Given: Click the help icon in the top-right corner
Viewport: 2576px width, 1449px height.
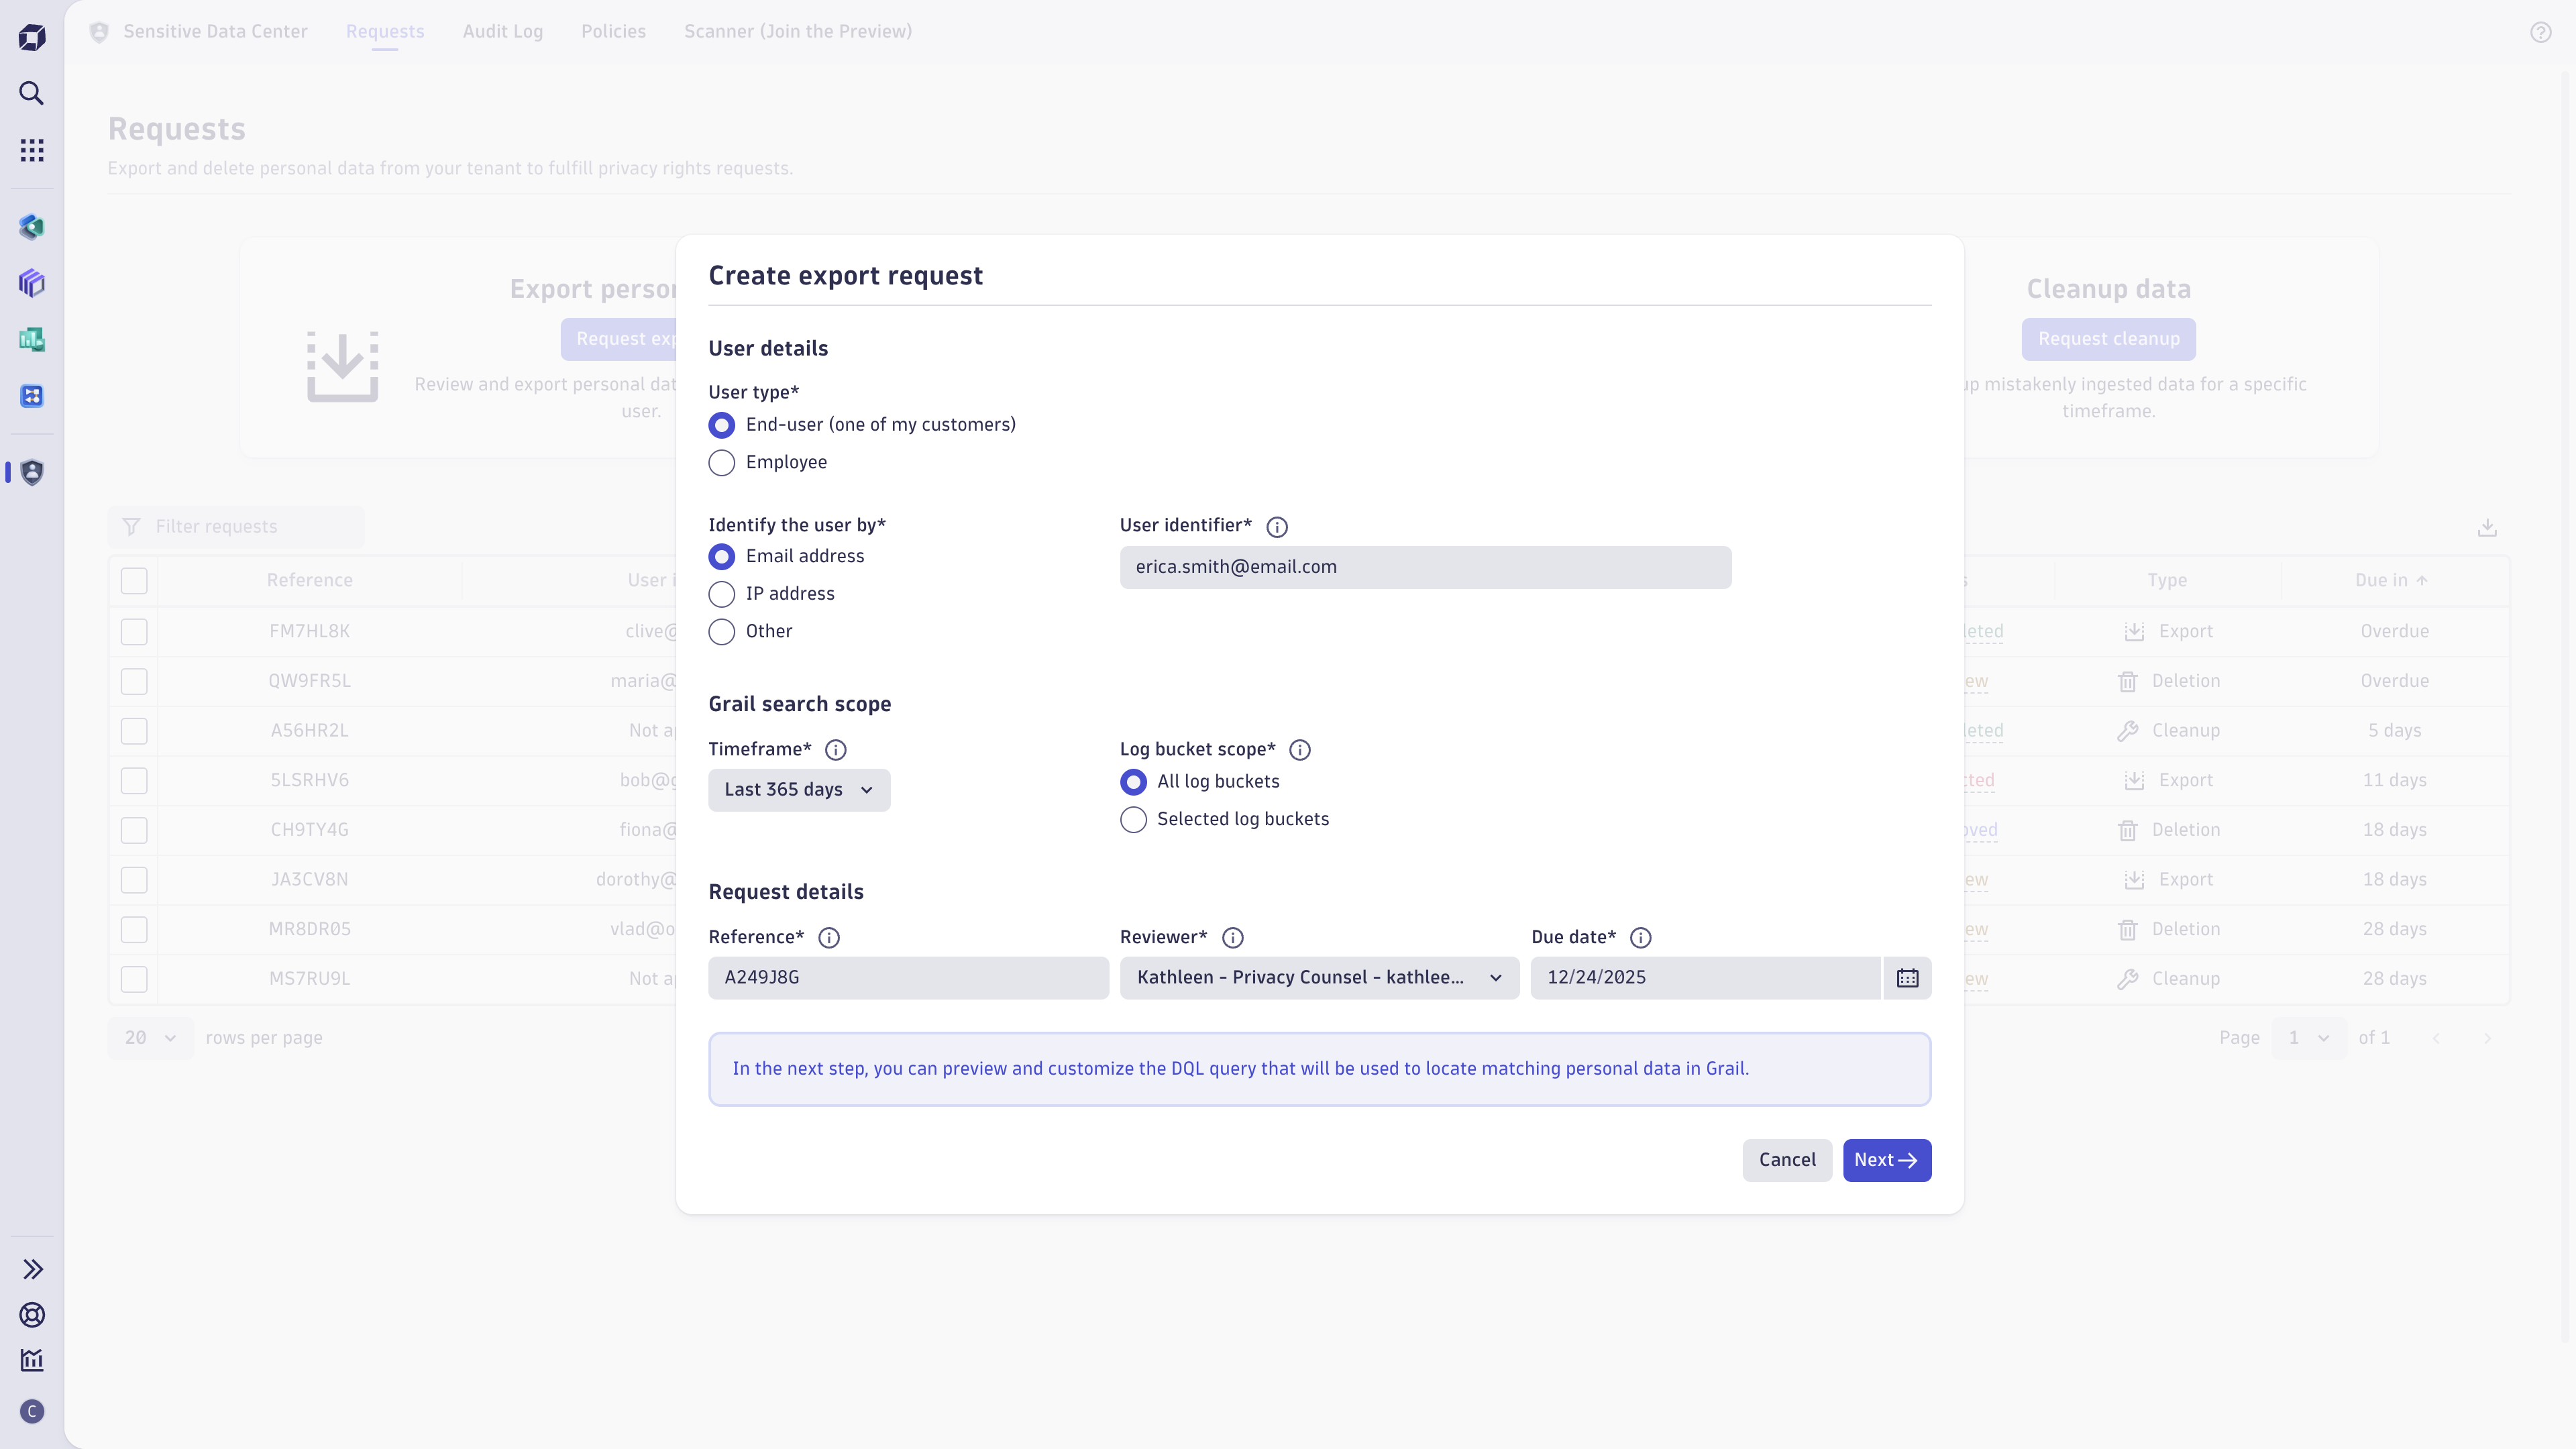Looking at the screenshot, I should tap(2542, 31).
